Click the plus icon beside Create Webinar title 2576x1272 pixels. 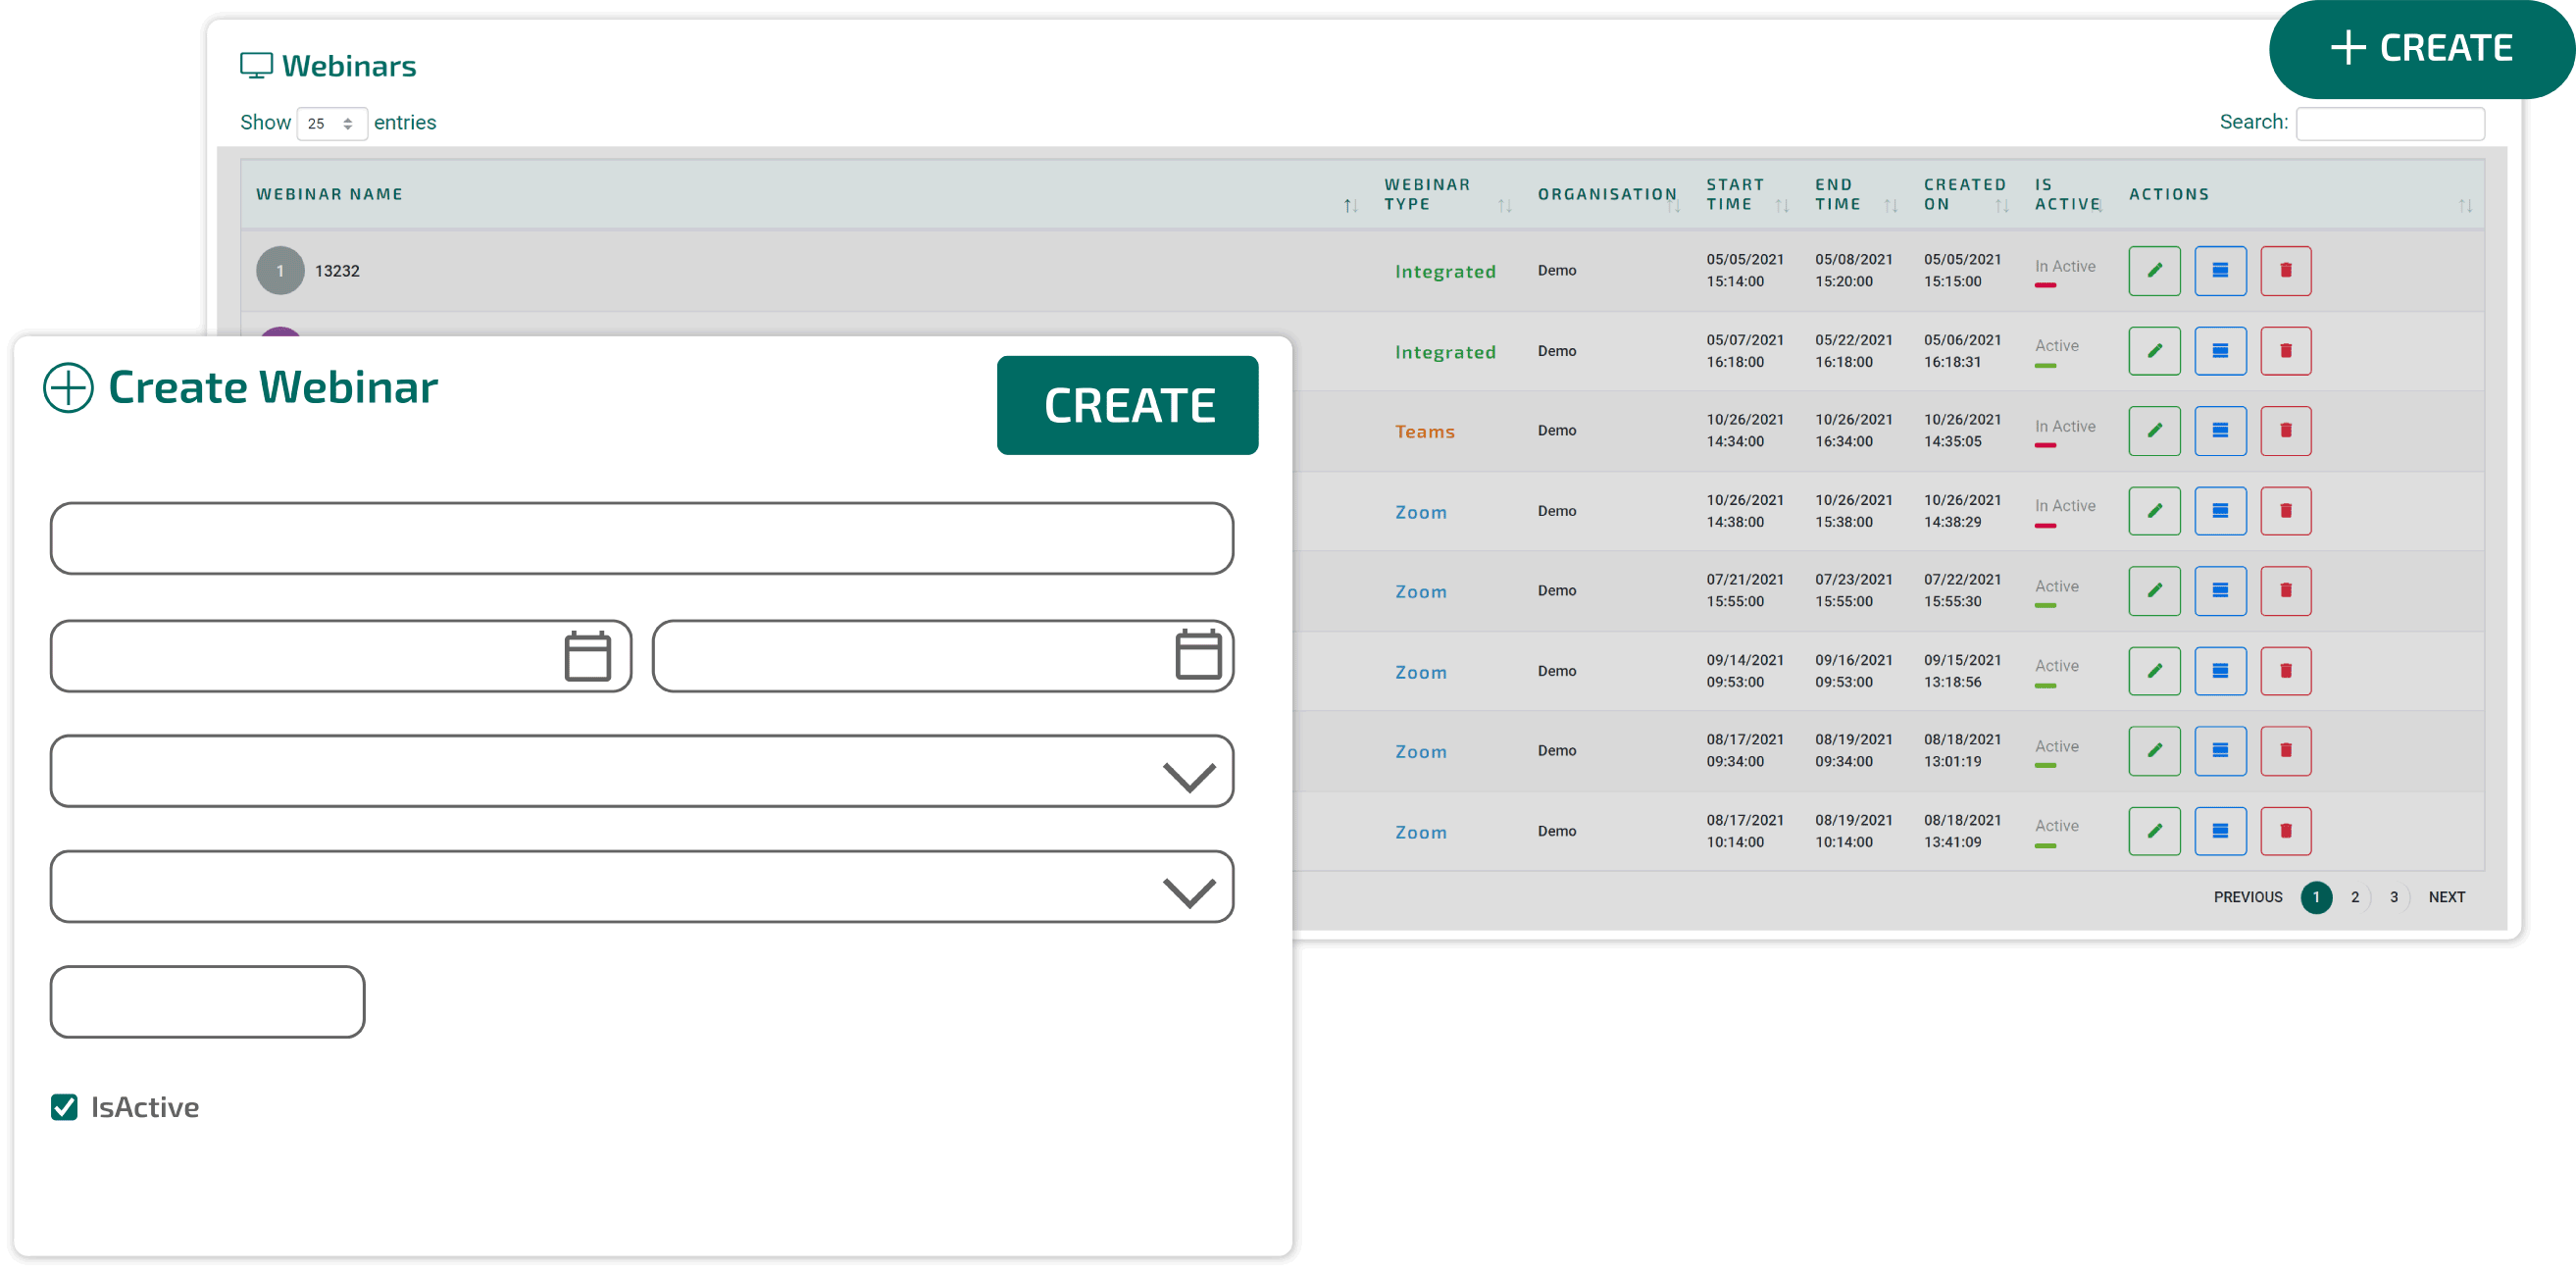68,387
